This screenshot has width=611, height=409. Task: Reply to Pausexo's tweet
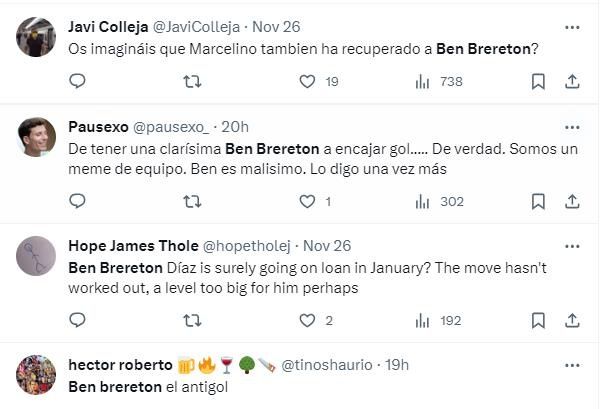tap(77, 202)
